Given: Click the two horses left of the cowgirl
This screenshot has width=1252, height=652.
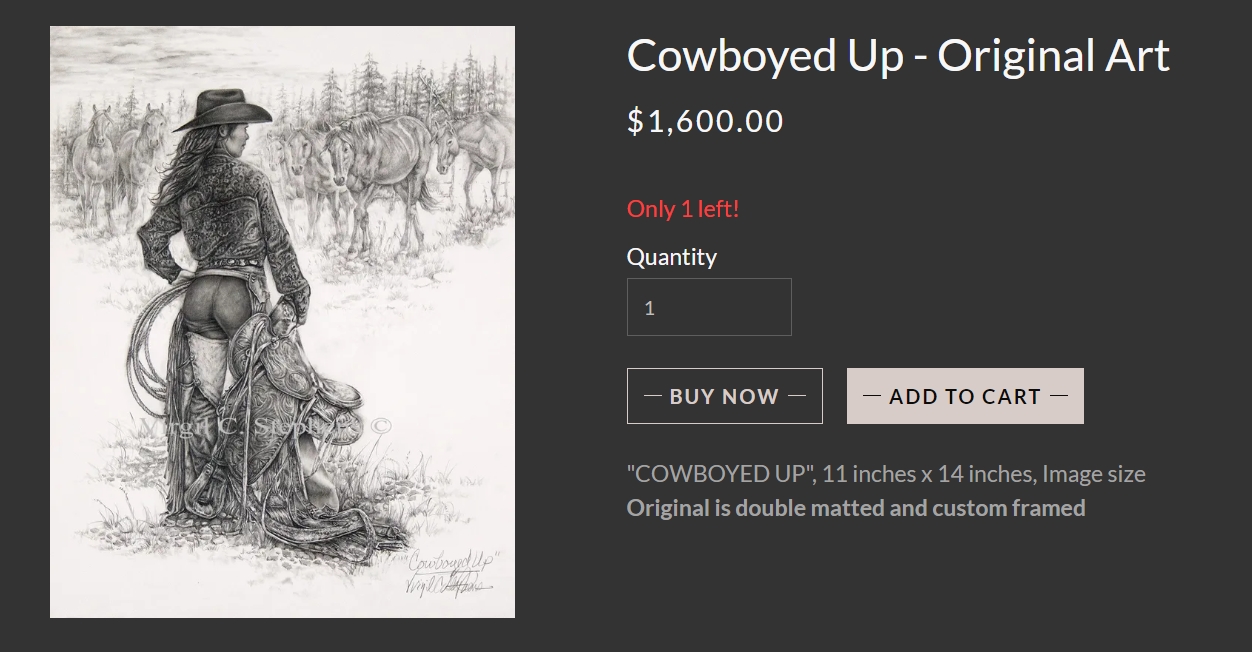Looking at the screenshot, I should 120,155.
